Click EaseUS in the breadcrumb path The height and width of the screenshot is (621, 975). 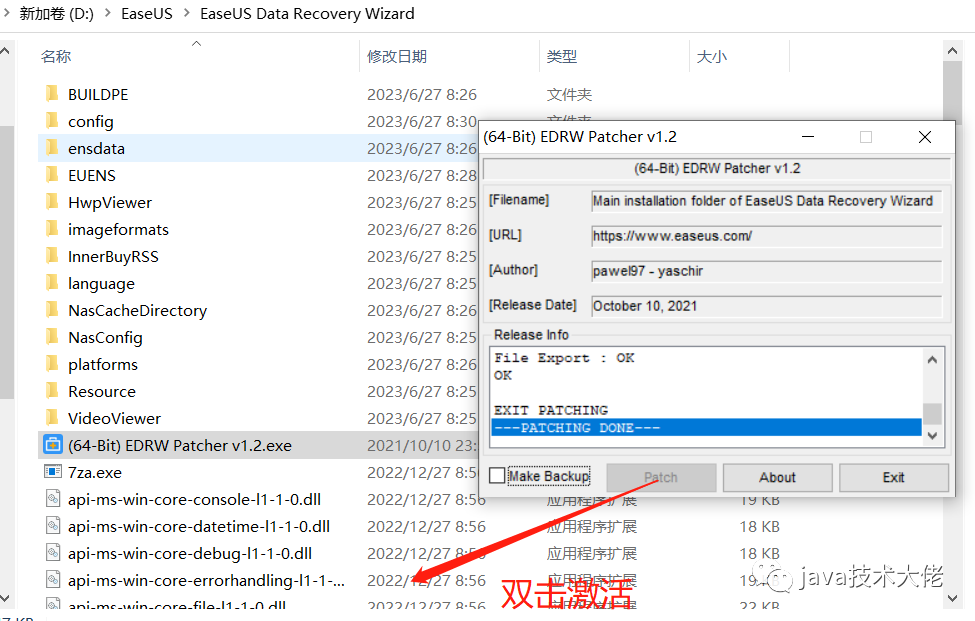tap(147, 14)
